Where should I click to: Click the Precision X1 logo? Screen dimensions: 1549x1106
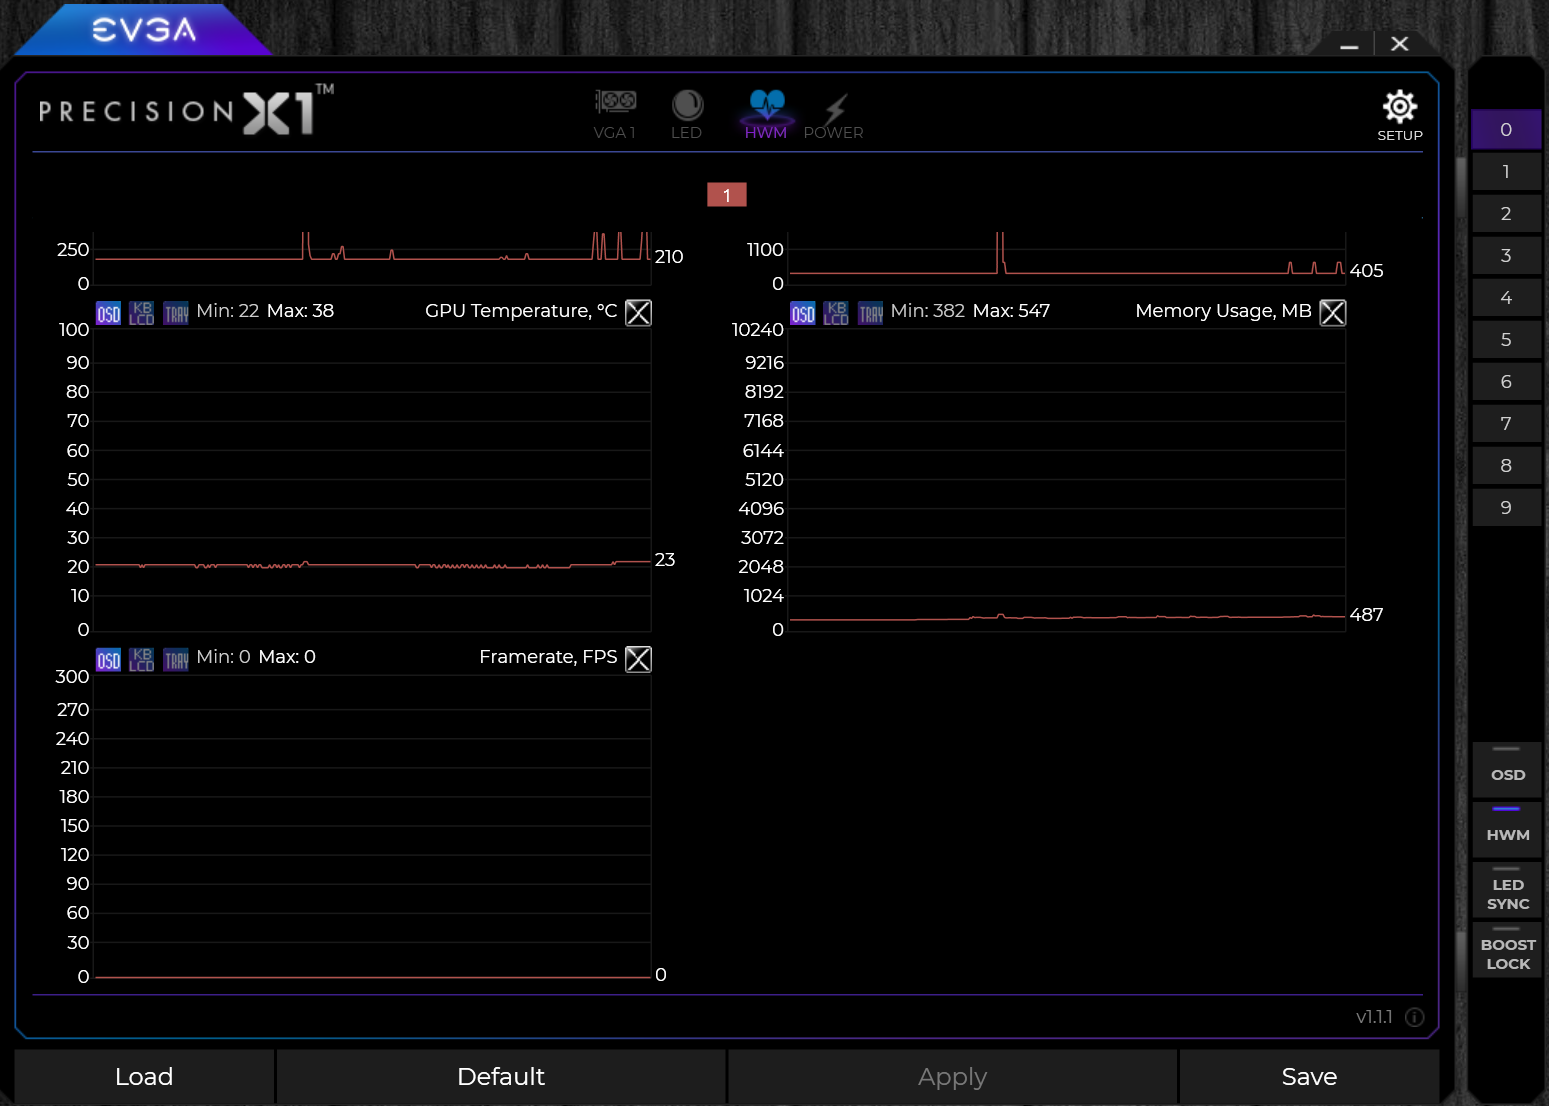coord(186,110)
